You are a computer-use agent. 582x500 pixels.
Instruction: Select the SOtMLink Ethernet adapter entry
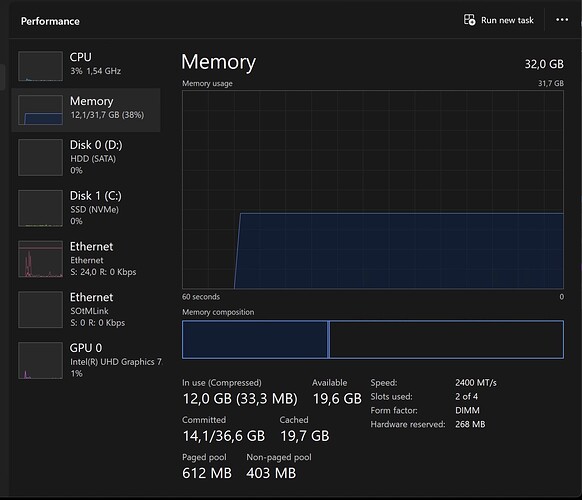point(86,309)
